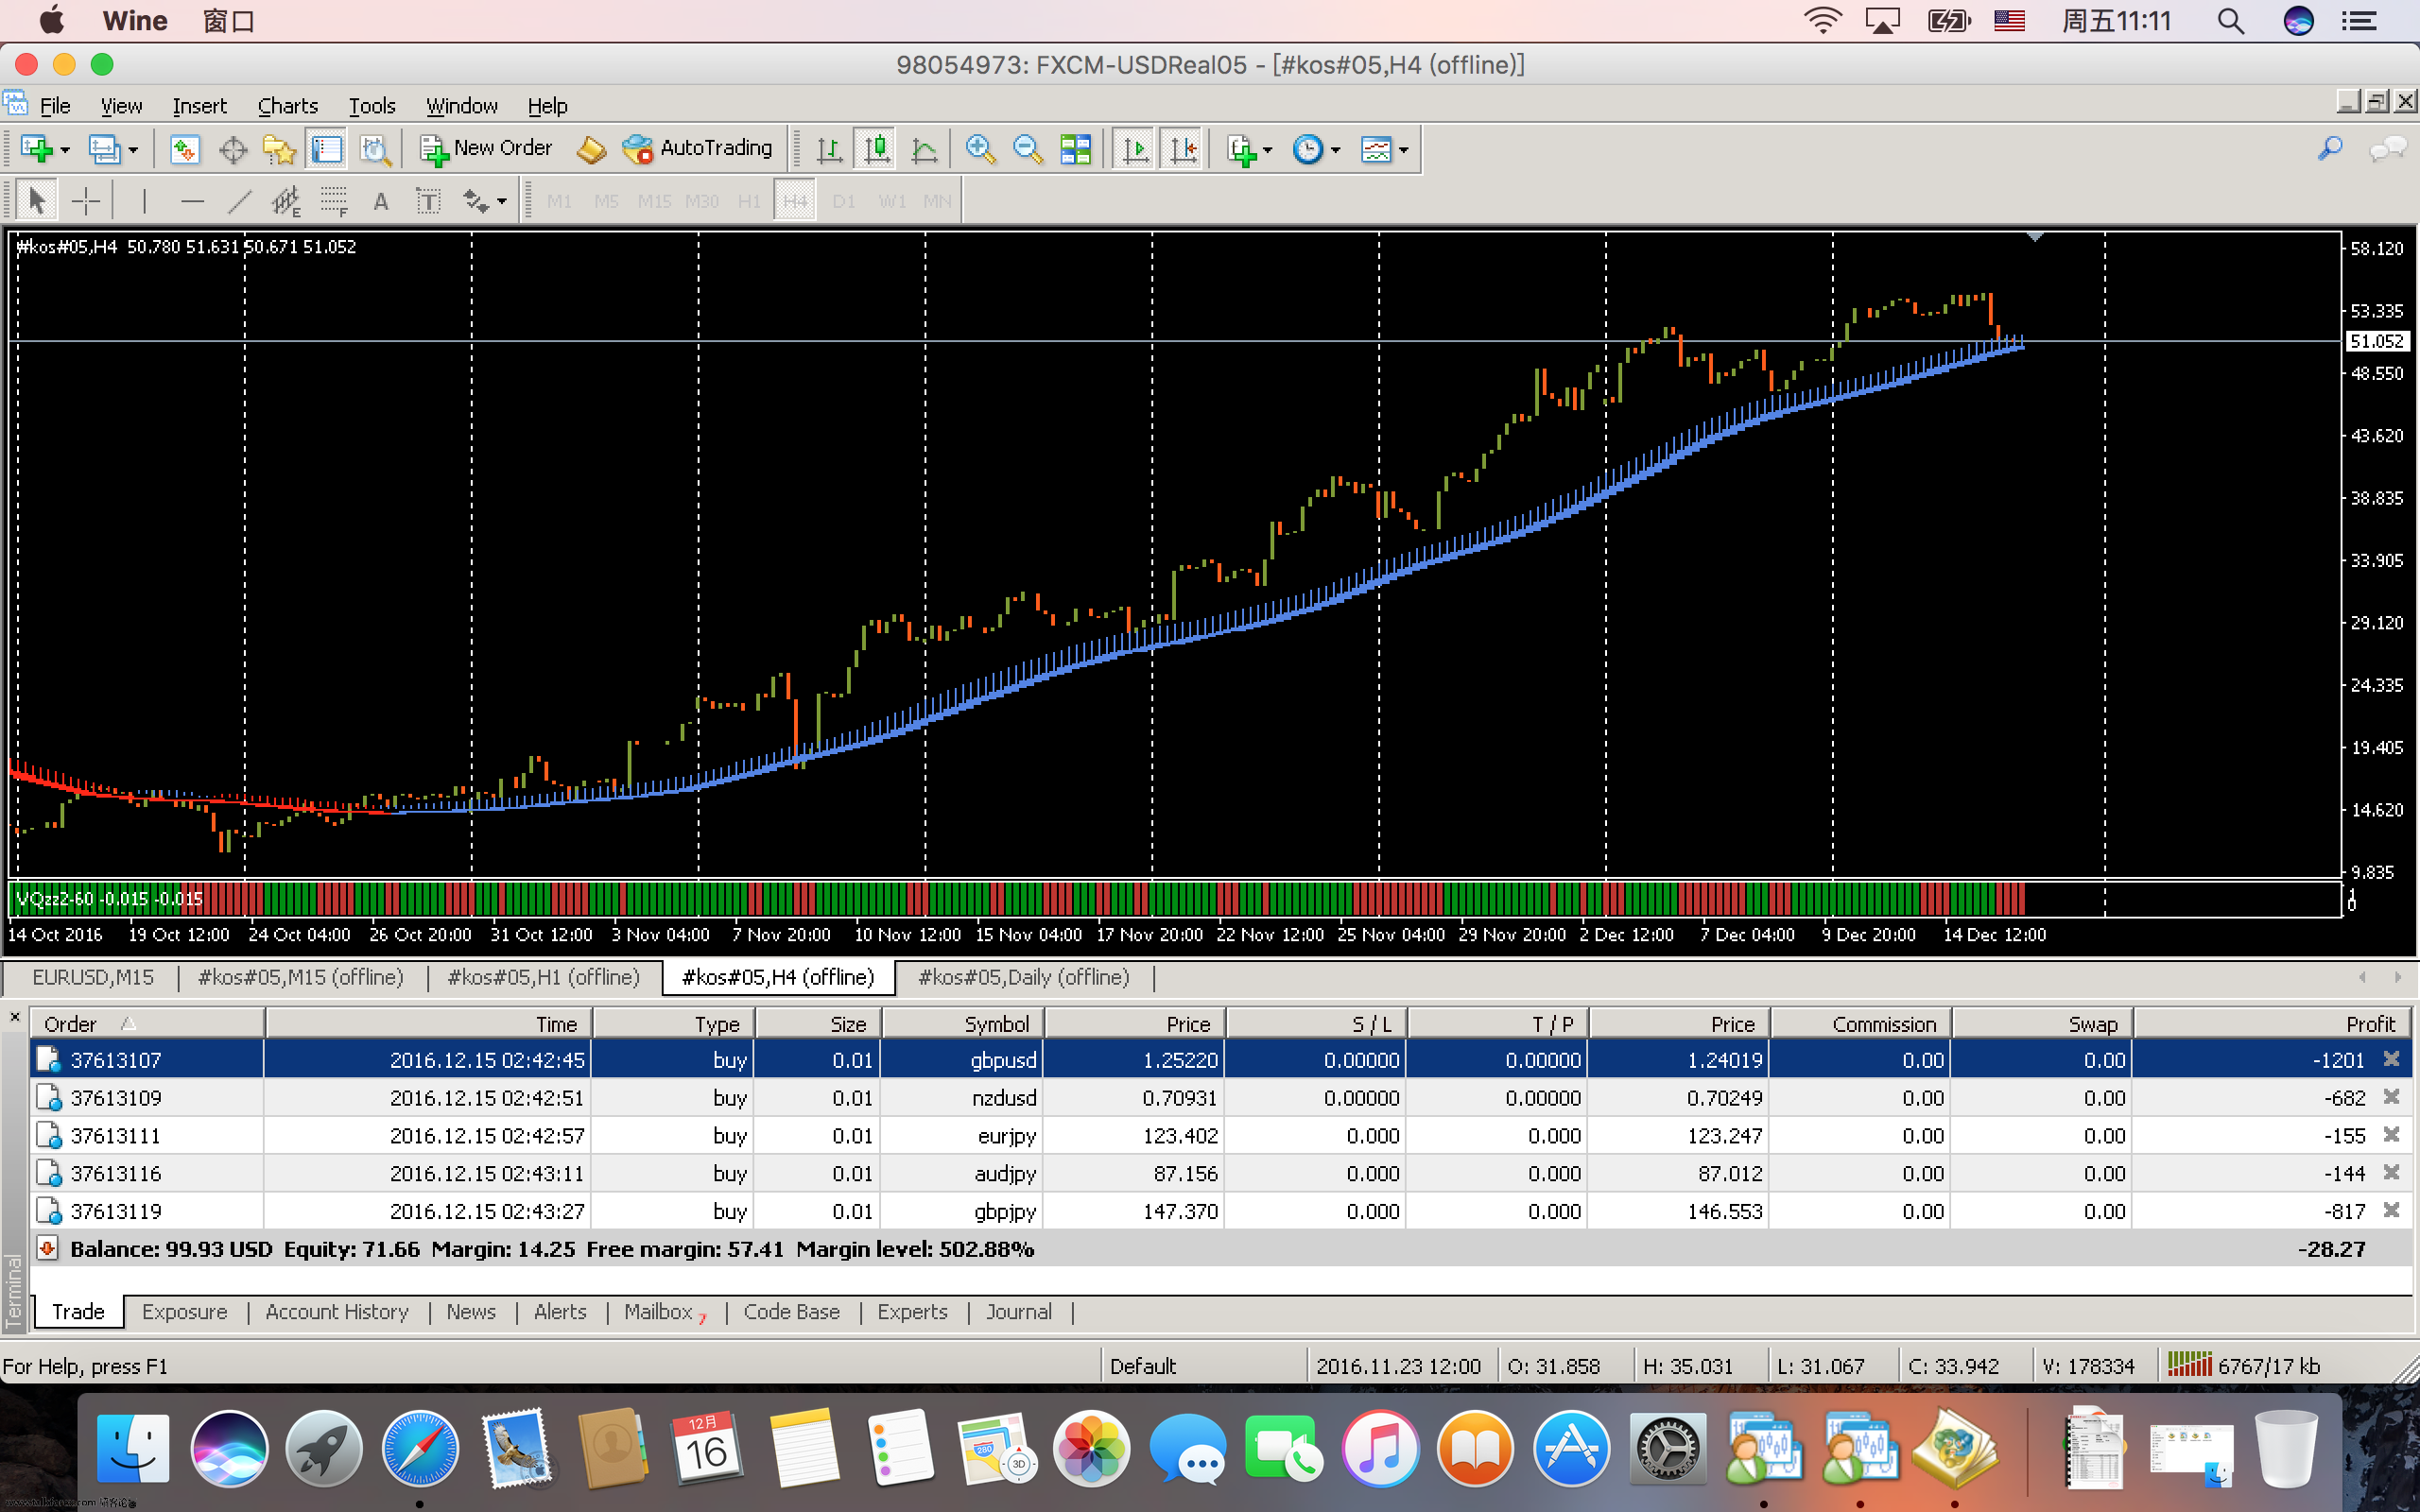The image size is (2420, 1512).
Task: Click the chart shift triangle marker
Action: [x=2034, y=238]
